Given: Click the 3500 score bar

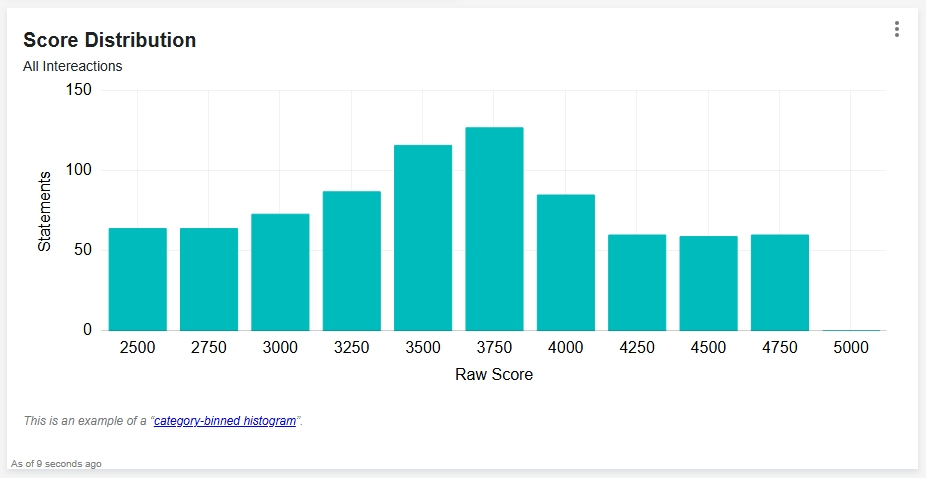Looking at the screenshot, I should point(423,238).
